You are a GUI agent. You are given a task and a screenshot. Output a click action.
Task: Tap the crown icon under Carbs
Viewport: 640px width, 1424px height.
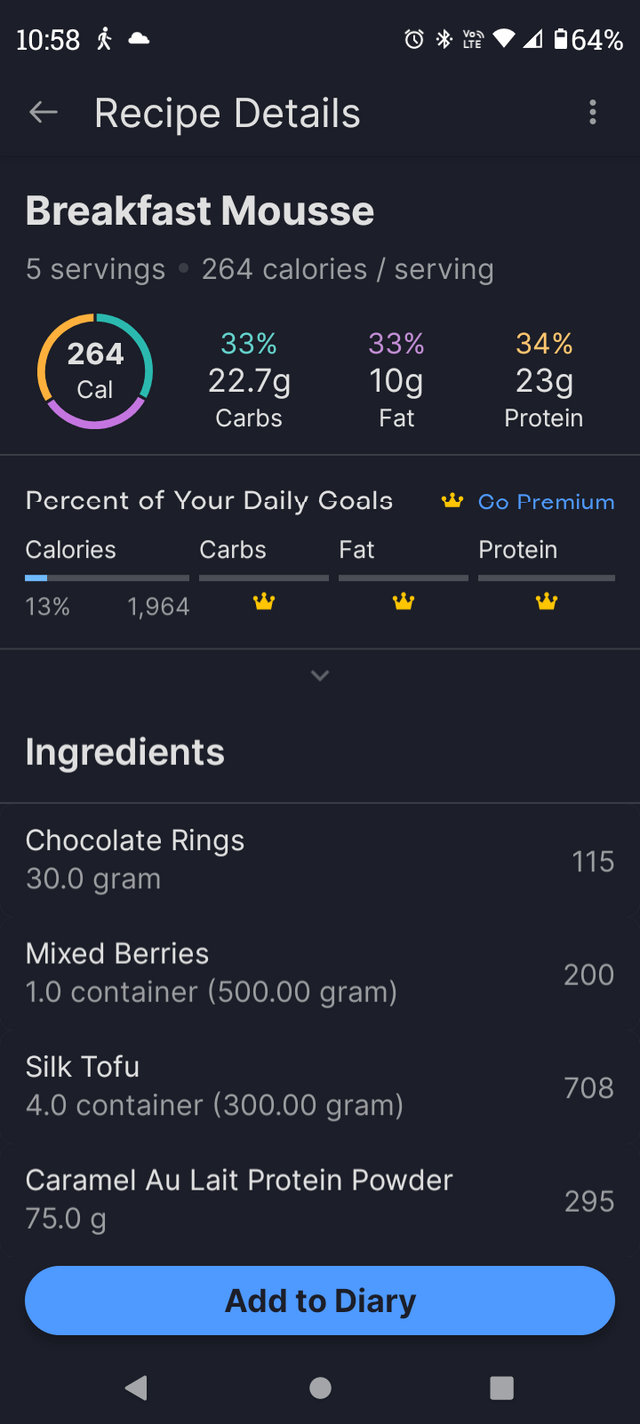pyautogui.click(x=264, y=602)
